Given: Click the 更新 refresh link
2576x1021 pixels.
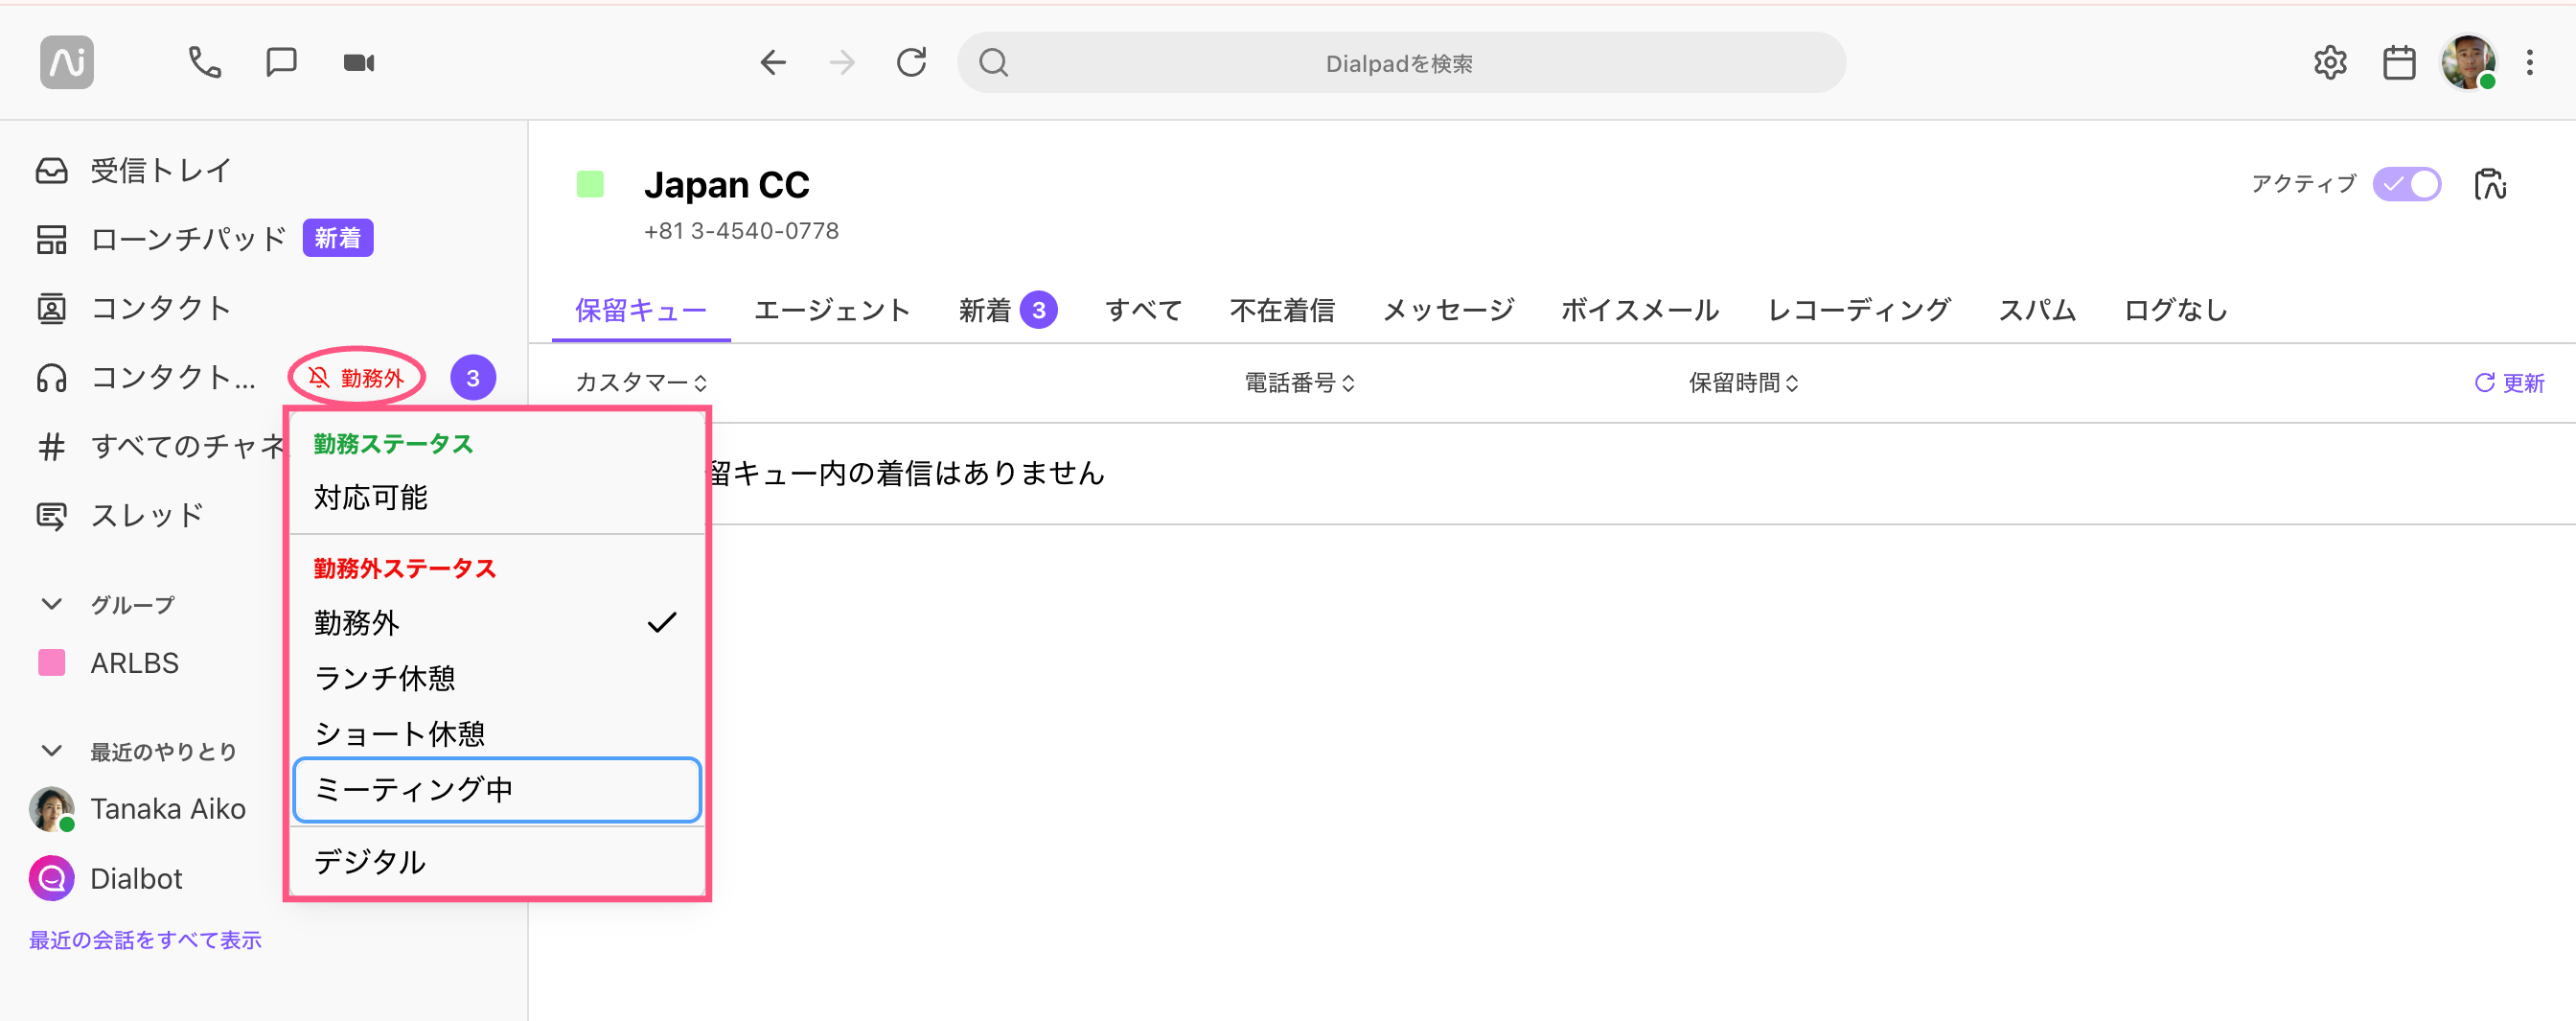Looking at the screenshot, I should click(x=2509, y=383).
